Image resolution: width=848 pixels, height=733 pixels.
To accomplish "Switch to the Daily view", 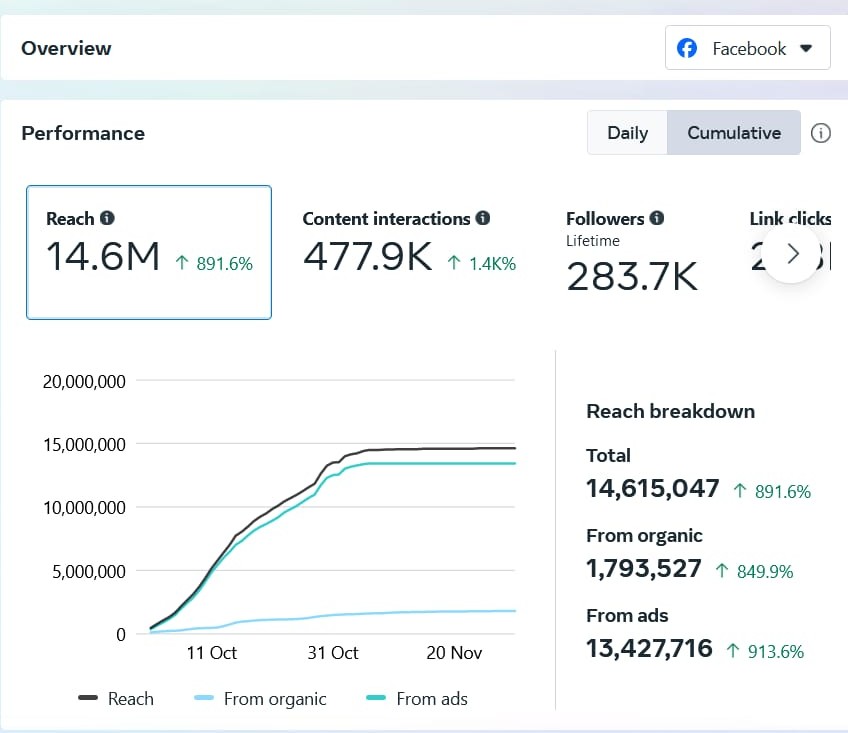I will coord(627,133).
